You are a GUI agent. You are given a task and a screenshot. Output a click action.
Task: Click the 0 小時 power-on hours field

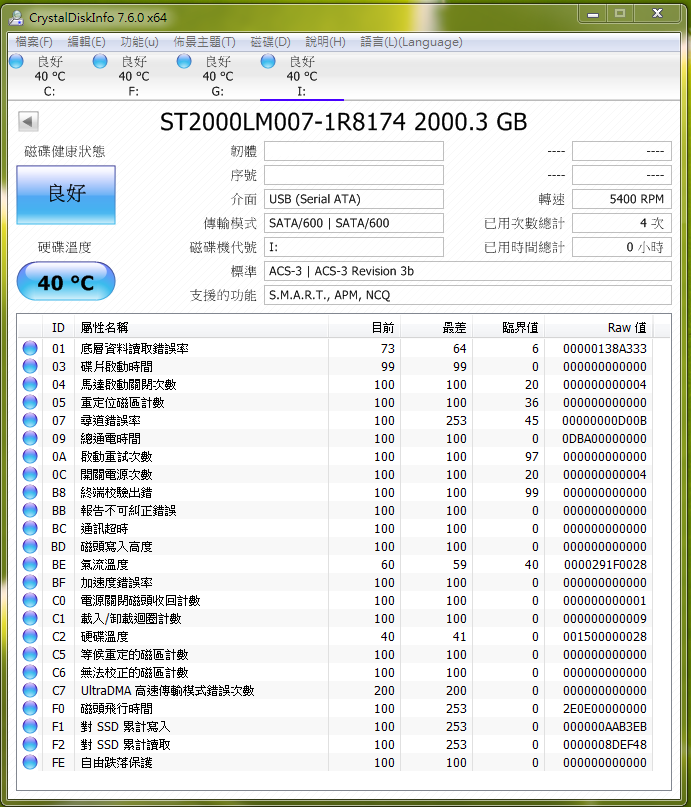622,247
